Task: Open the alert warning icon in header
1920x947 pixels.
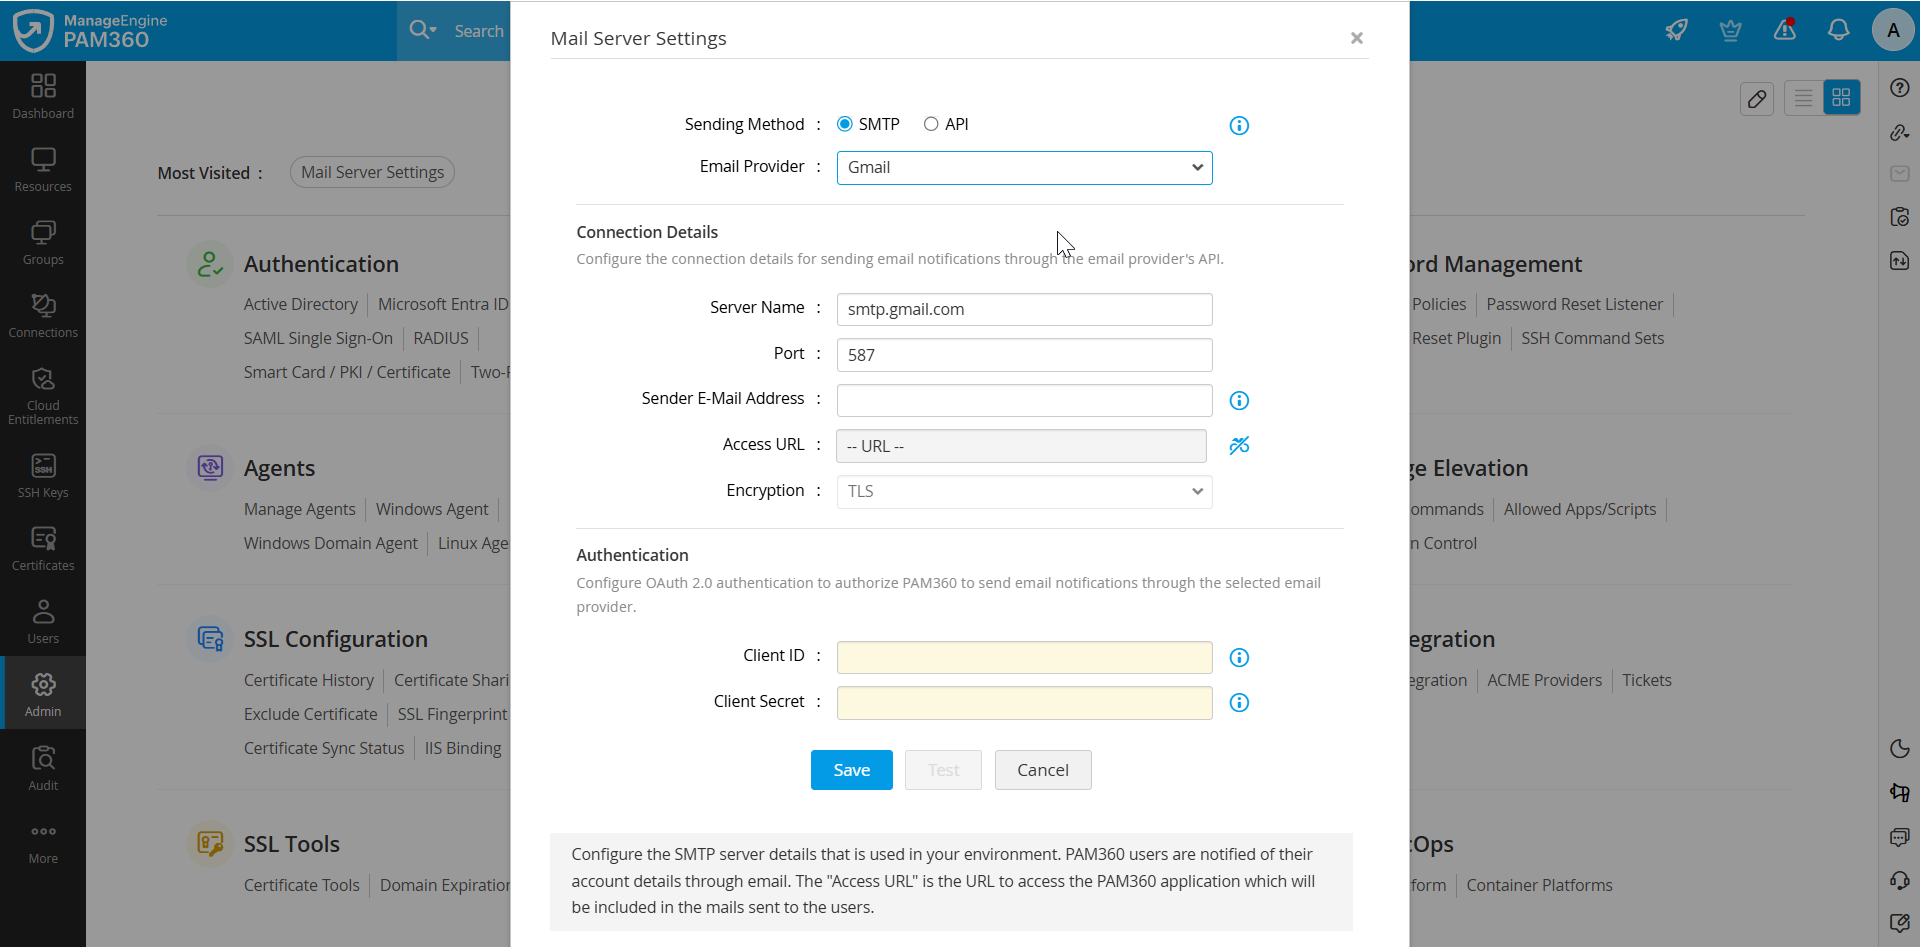Action: click(x=1785, y=30)
